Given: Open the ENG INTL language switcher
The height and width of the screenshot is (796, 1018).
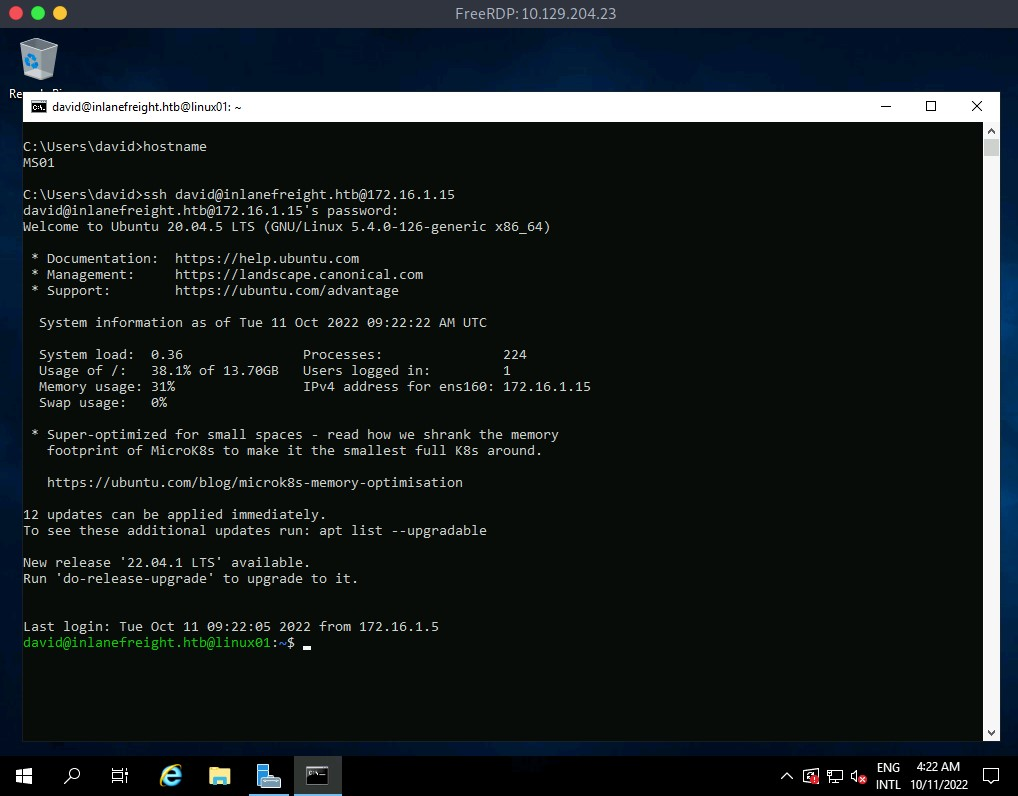Looking at the screenshot, I should (888, 776).
